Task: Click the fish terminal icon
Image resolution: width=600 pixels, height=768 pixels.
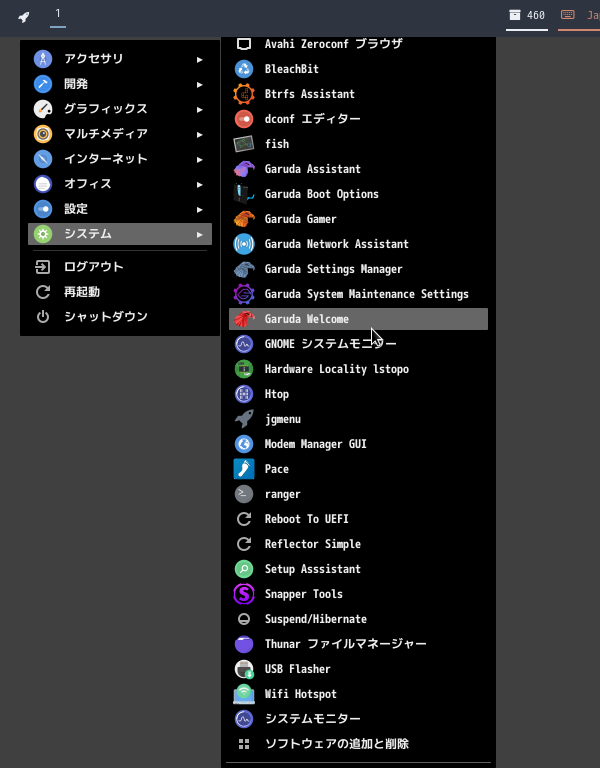Action: (244, 144)
